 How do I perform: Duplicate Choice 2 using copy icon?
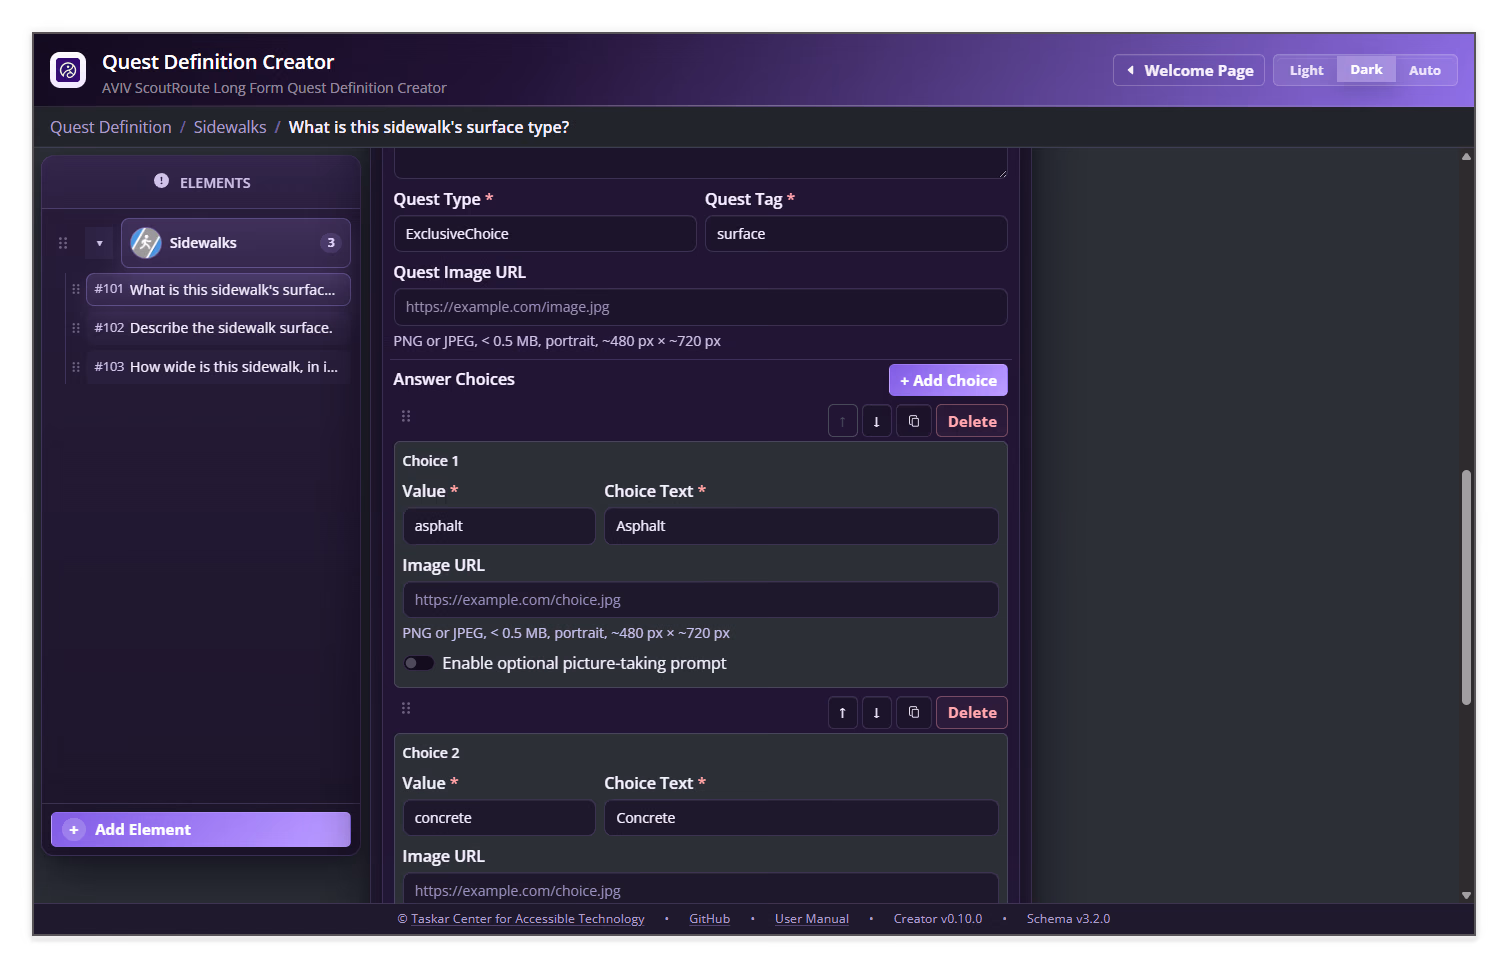[x=914, y=713]
